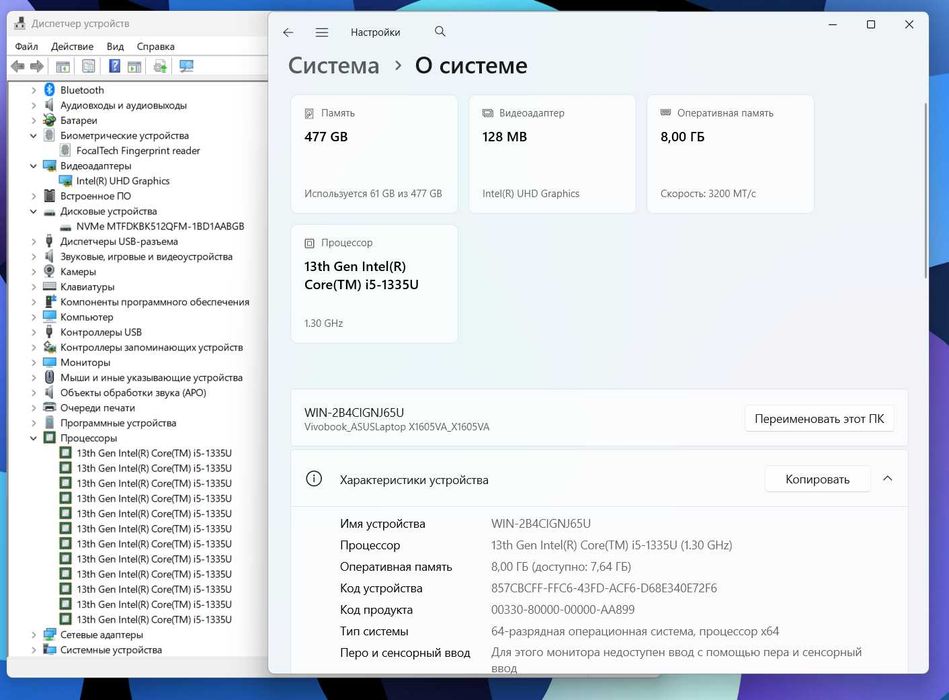The image size is (949, 700).
Task: Open the Файл menu
Action: click(x=26, y=47)
